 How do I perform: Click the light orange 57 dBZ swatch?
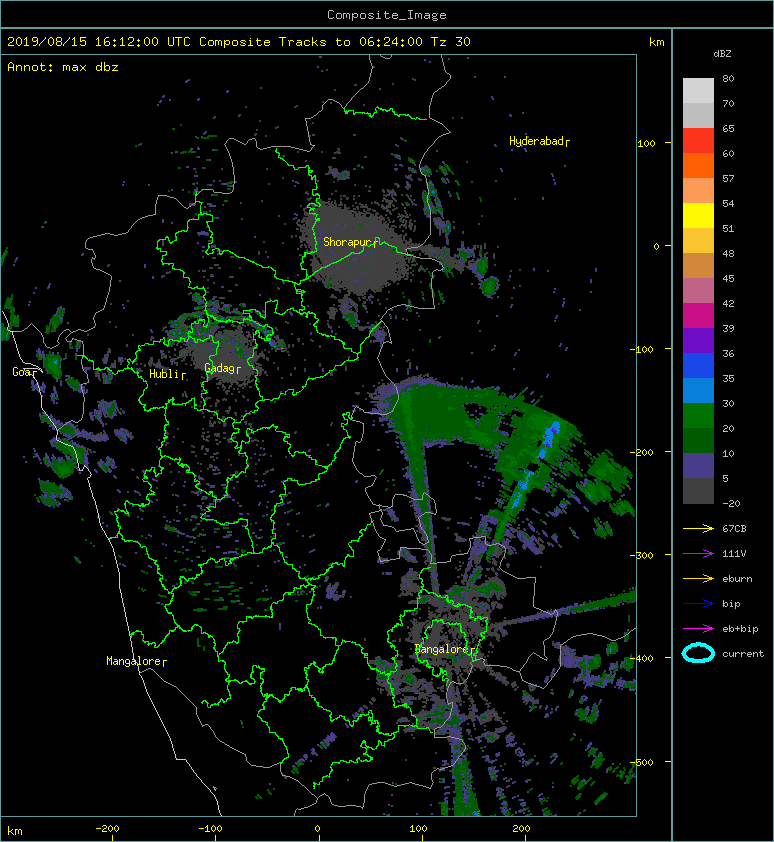pyautogui.click(x=698, y=190)
